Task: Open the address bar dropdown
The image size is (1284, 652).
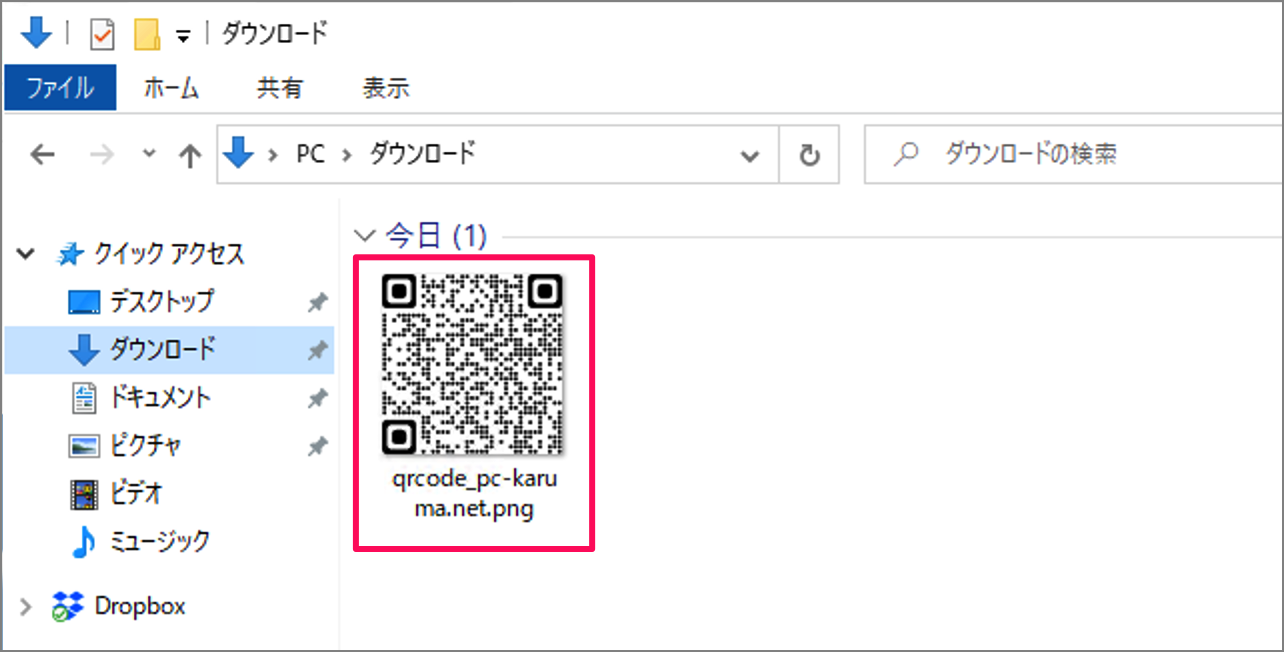Action: [749, 154]
